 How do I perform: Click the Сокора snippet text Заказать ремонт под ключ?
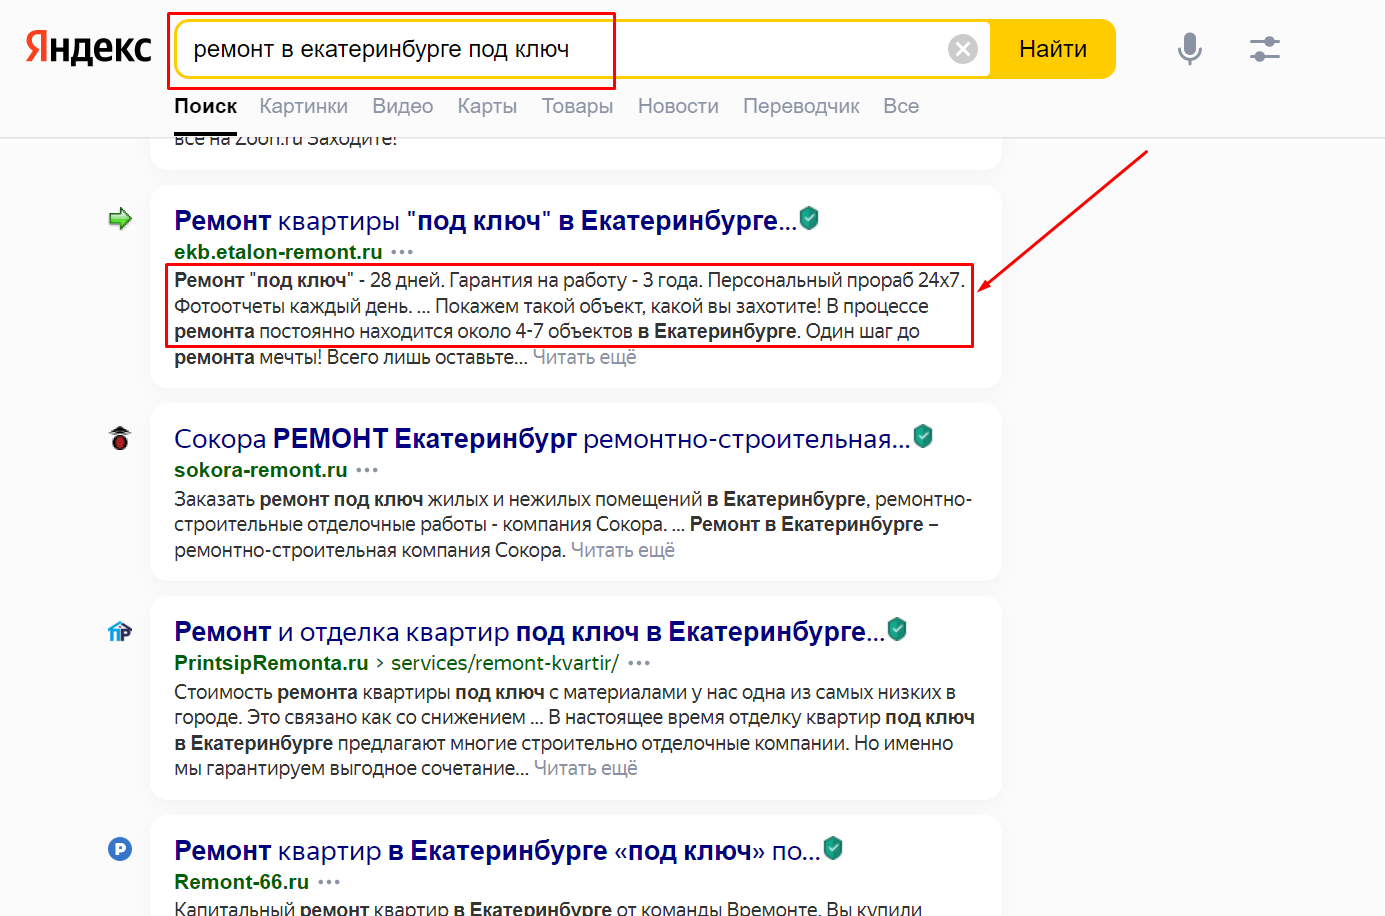573,524
